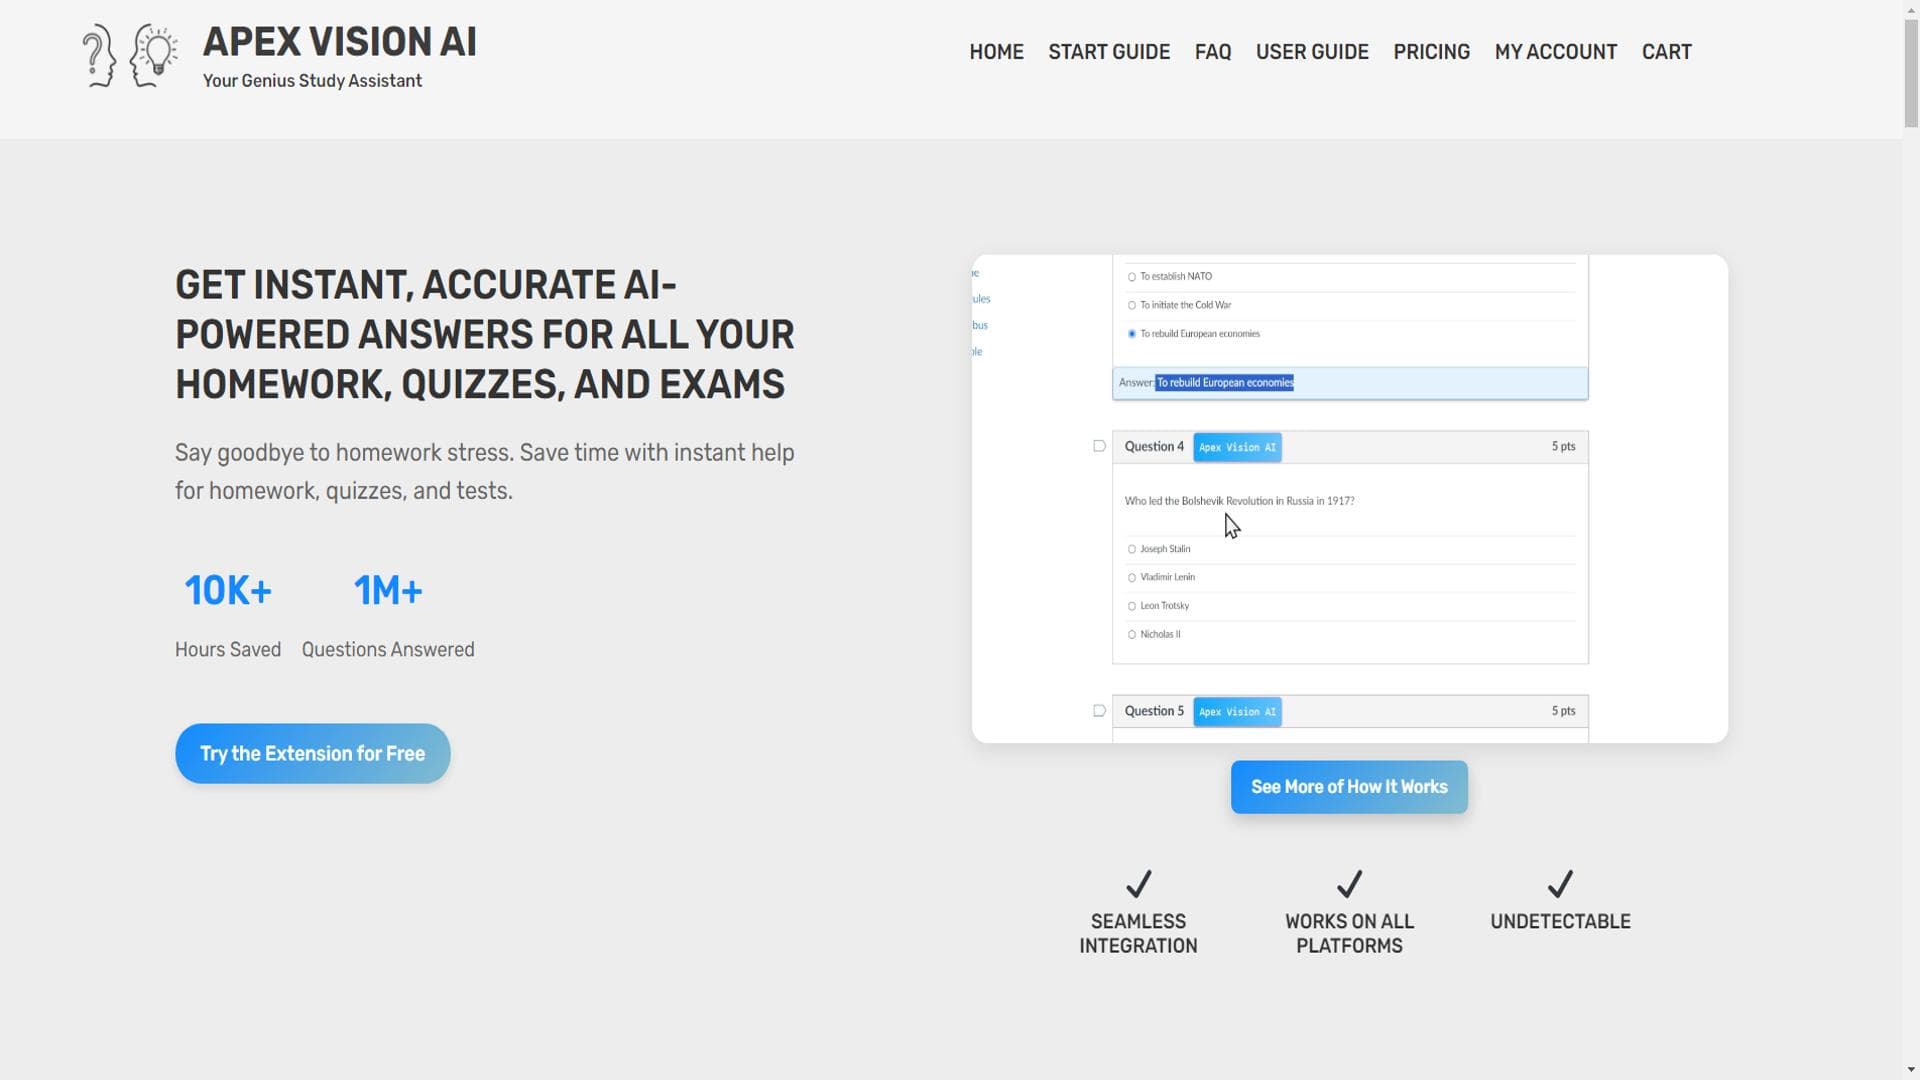The height and width of the screenshot is (1080, 1920).
Task: Click the 10K+ Hours Saved figure
Action: (x=228, y=591)
